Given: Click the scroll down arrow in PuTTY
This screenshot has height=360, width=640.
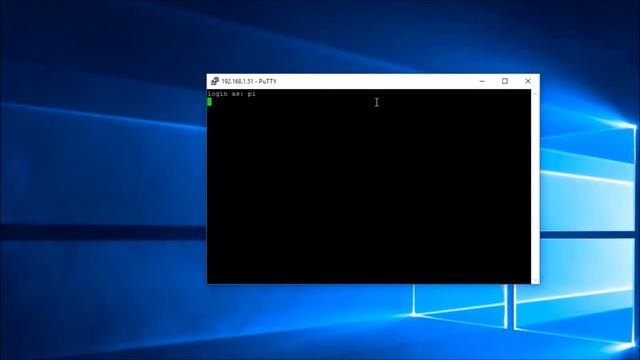Looking at the screenshot, I should tap(535, 280).
